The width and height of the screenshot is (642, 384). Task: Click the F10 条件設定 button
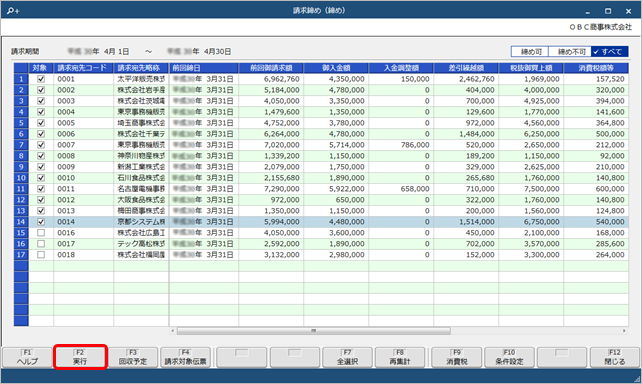pos(509,357)
